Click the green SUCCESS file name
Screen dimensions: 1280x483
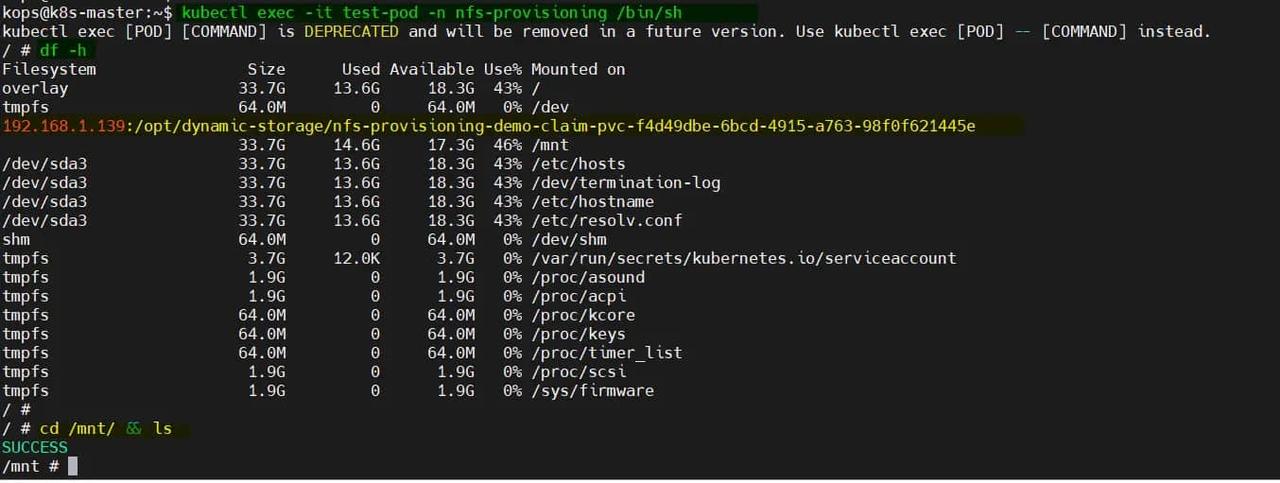pyautogui.click(x=35, y=447)
